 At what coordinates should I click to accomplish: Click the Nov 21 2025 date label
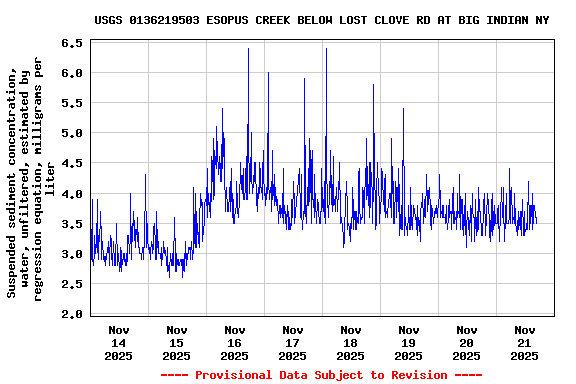[x=525, y=343]
